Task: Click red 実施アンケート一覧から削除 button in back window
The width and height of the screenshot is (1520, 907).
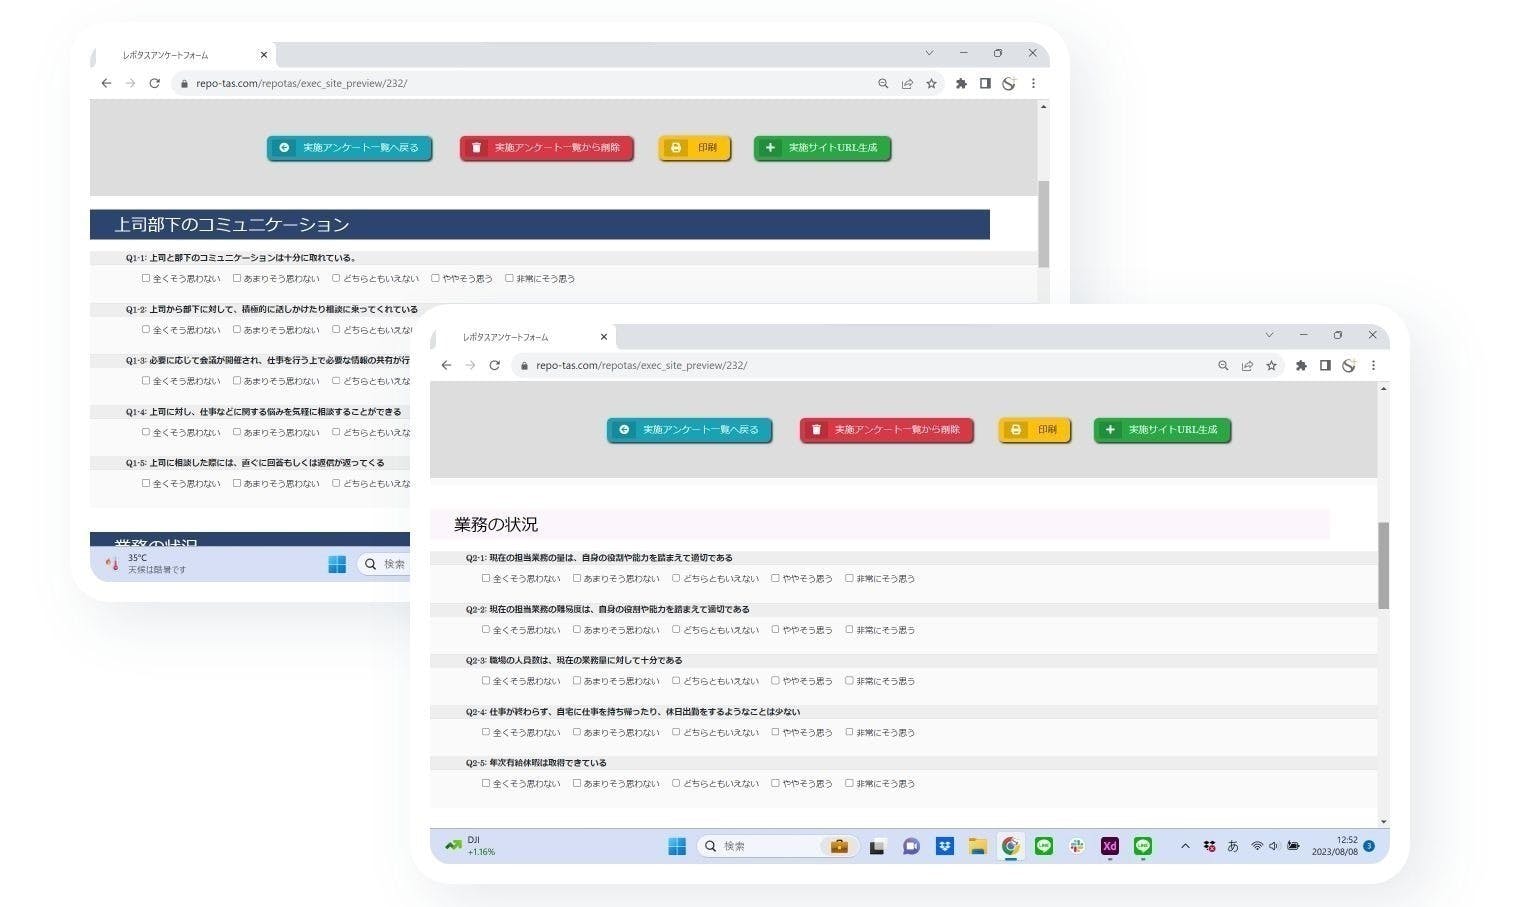Action: click(546, 148)
